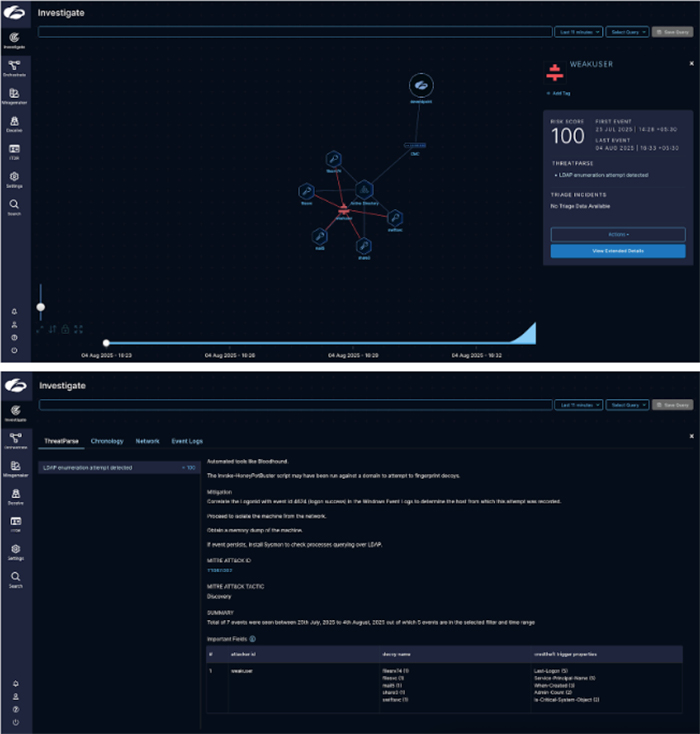Click the Search icon in the lower sidebar
Image resolution: width=700 pixels, height=734 pixels.
pyautogui.click(x=14, y=578)
